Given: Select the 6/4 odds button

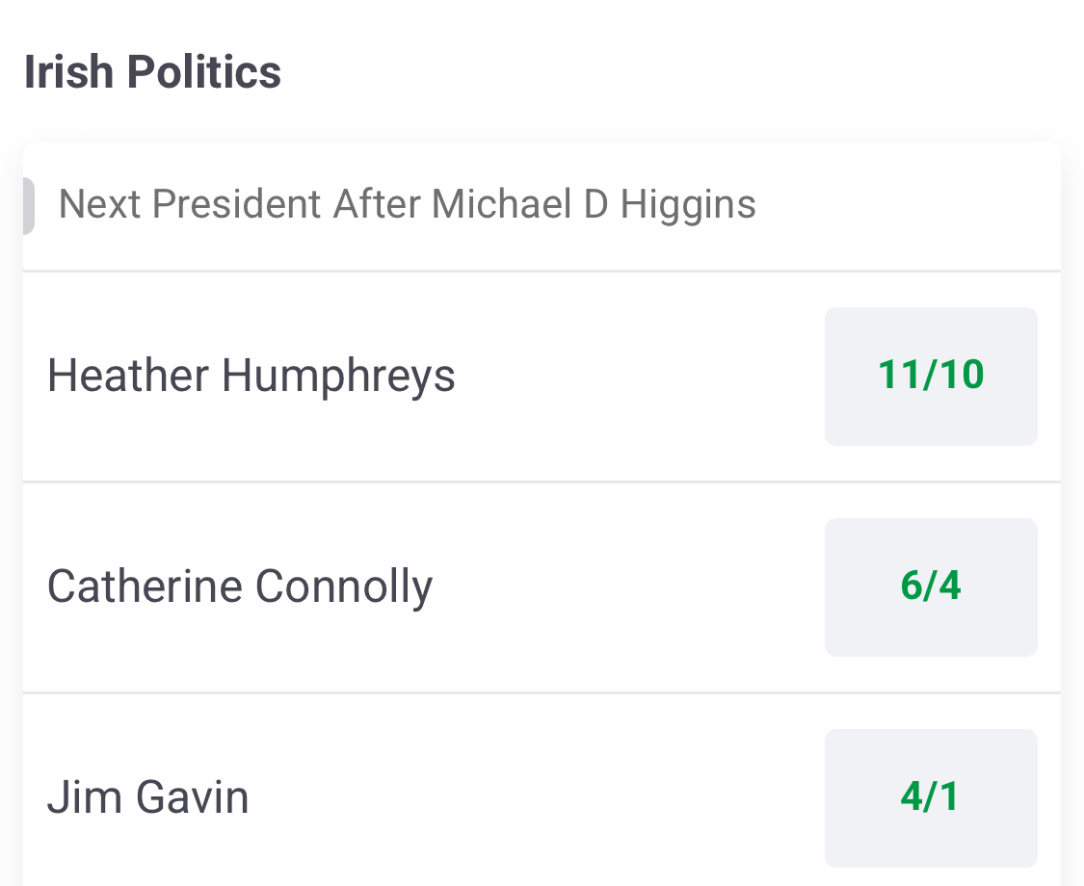Looking at the screenshot, I should click(x=930, y=587).
